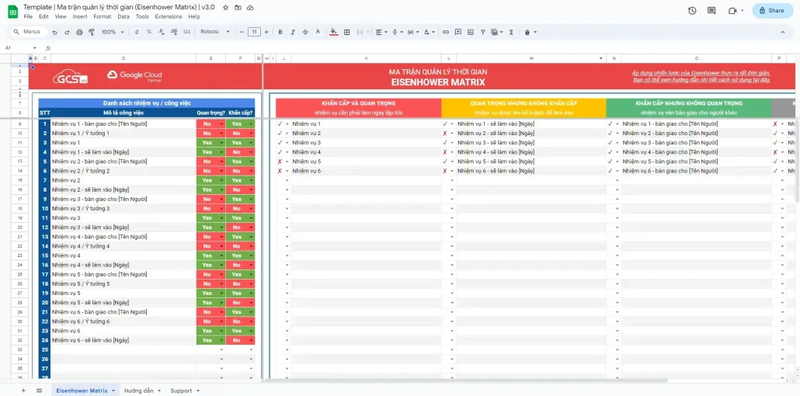This screenshot has width=800, height=396.
Task: Click the Move to folder icon
Action: pyautogui.click(x=238, y=8)
